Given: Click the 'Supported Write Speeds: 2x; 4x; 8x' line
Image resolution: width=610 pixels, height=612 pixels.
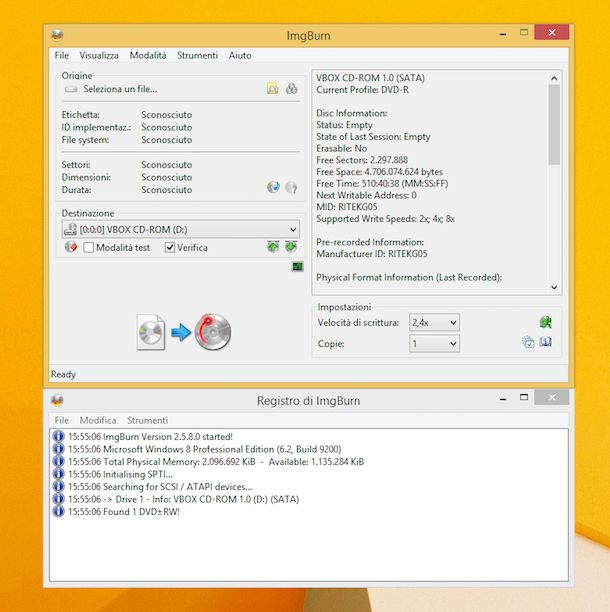Looking at the screenshot, I should 386,219.
